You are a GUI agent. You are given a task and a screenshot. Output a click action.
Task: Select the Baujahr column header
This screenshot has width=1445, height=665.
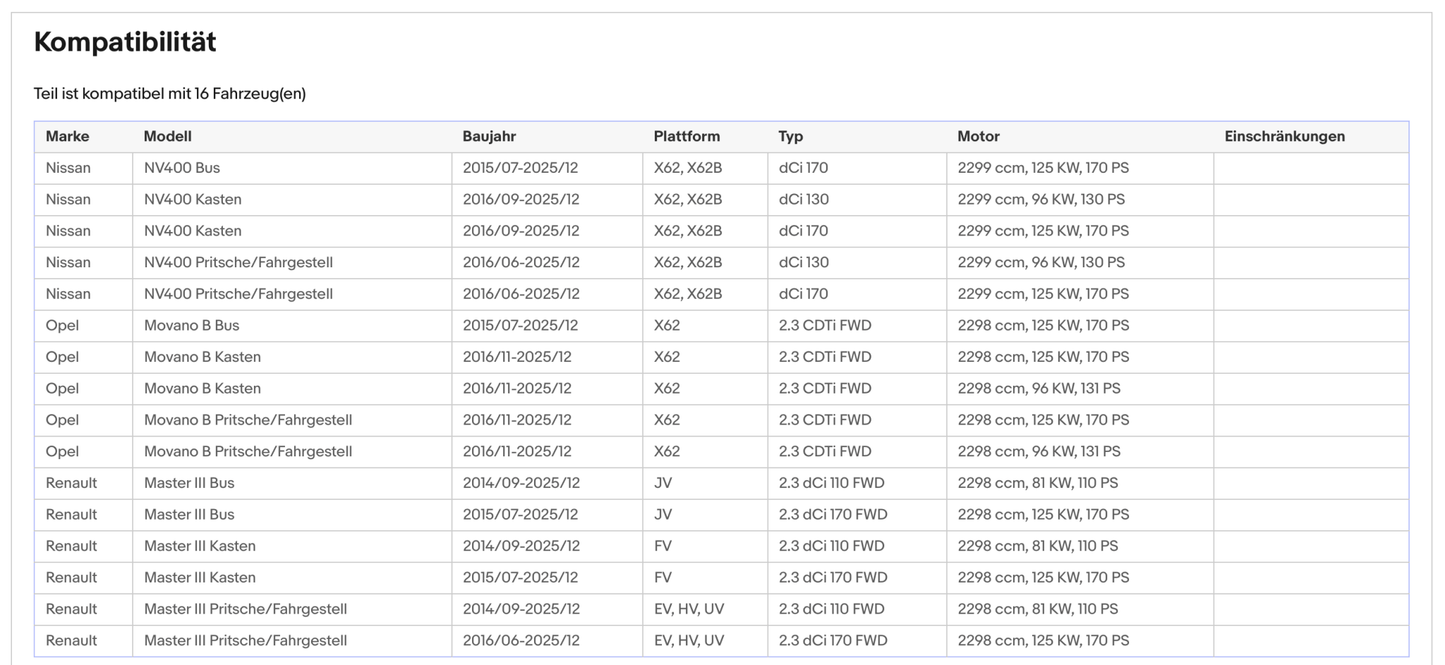(489, 137)
